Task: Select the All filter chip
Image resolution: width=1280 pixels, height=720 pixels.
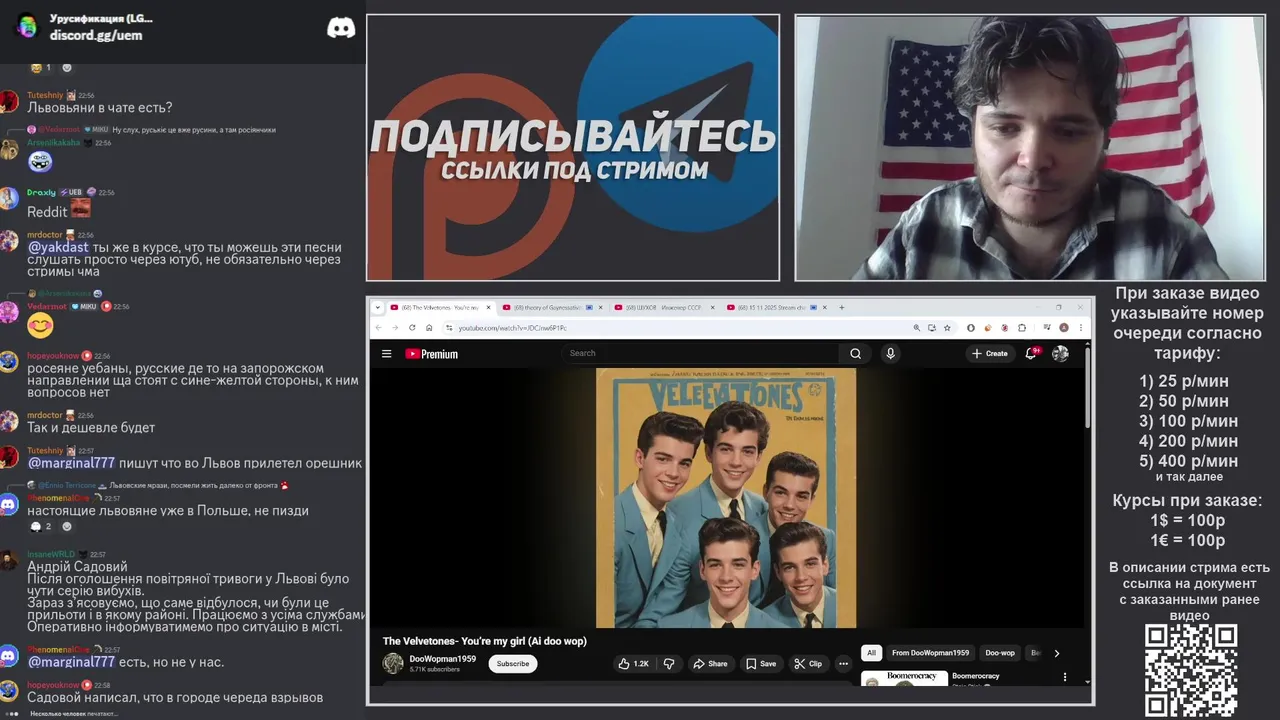Action: tap(871, 653)
